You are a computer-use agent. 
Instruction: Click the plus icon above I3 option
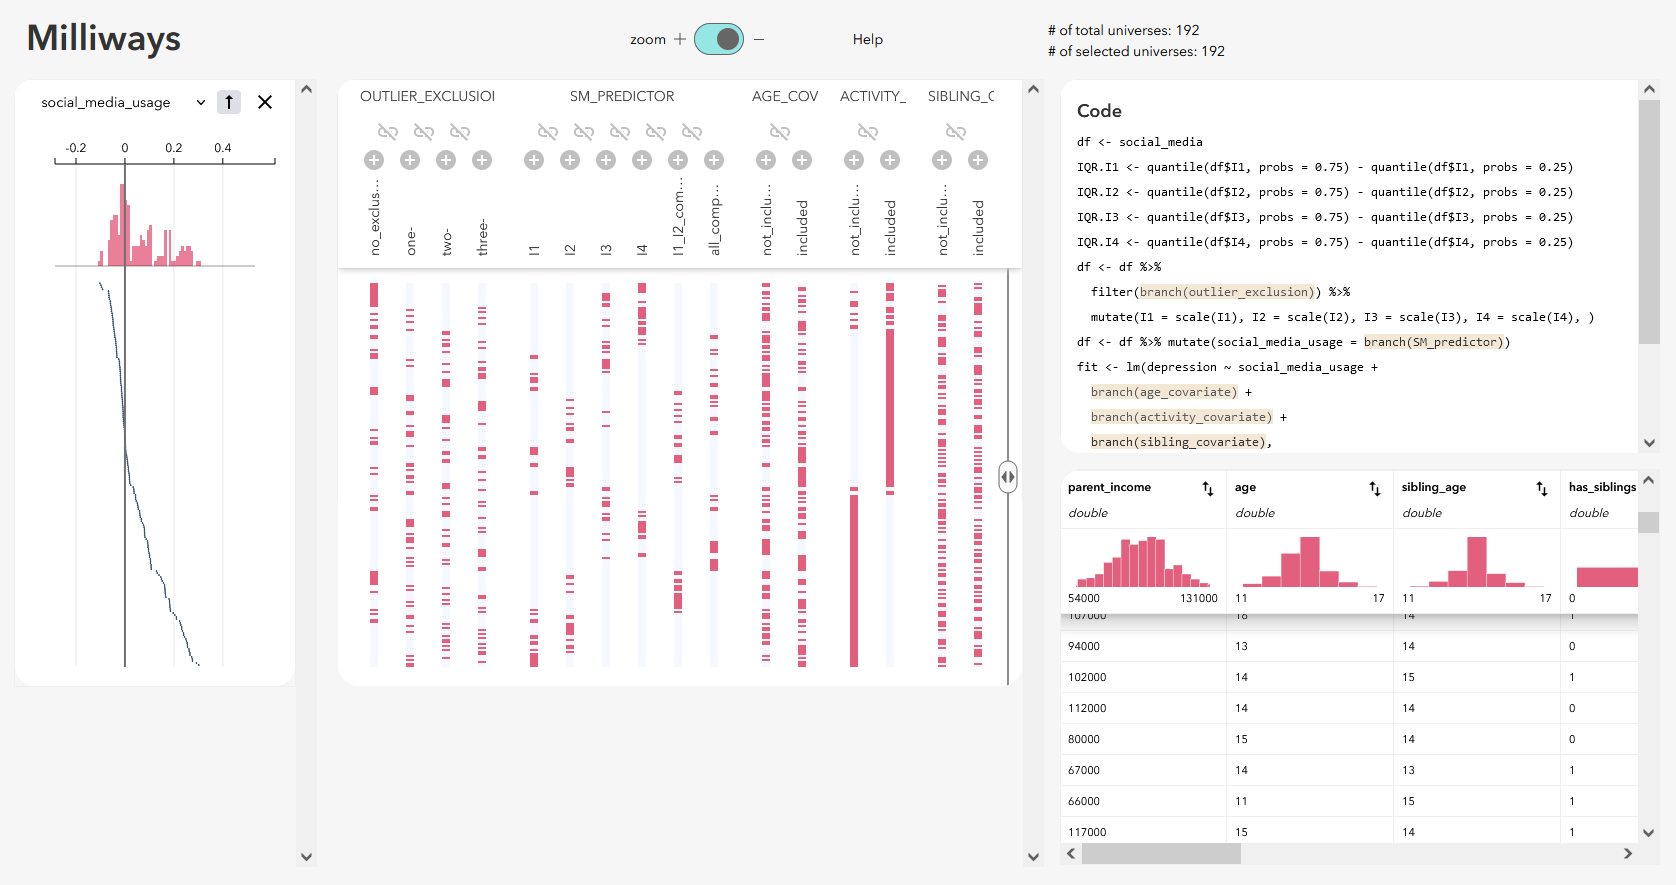pos(606,160)
